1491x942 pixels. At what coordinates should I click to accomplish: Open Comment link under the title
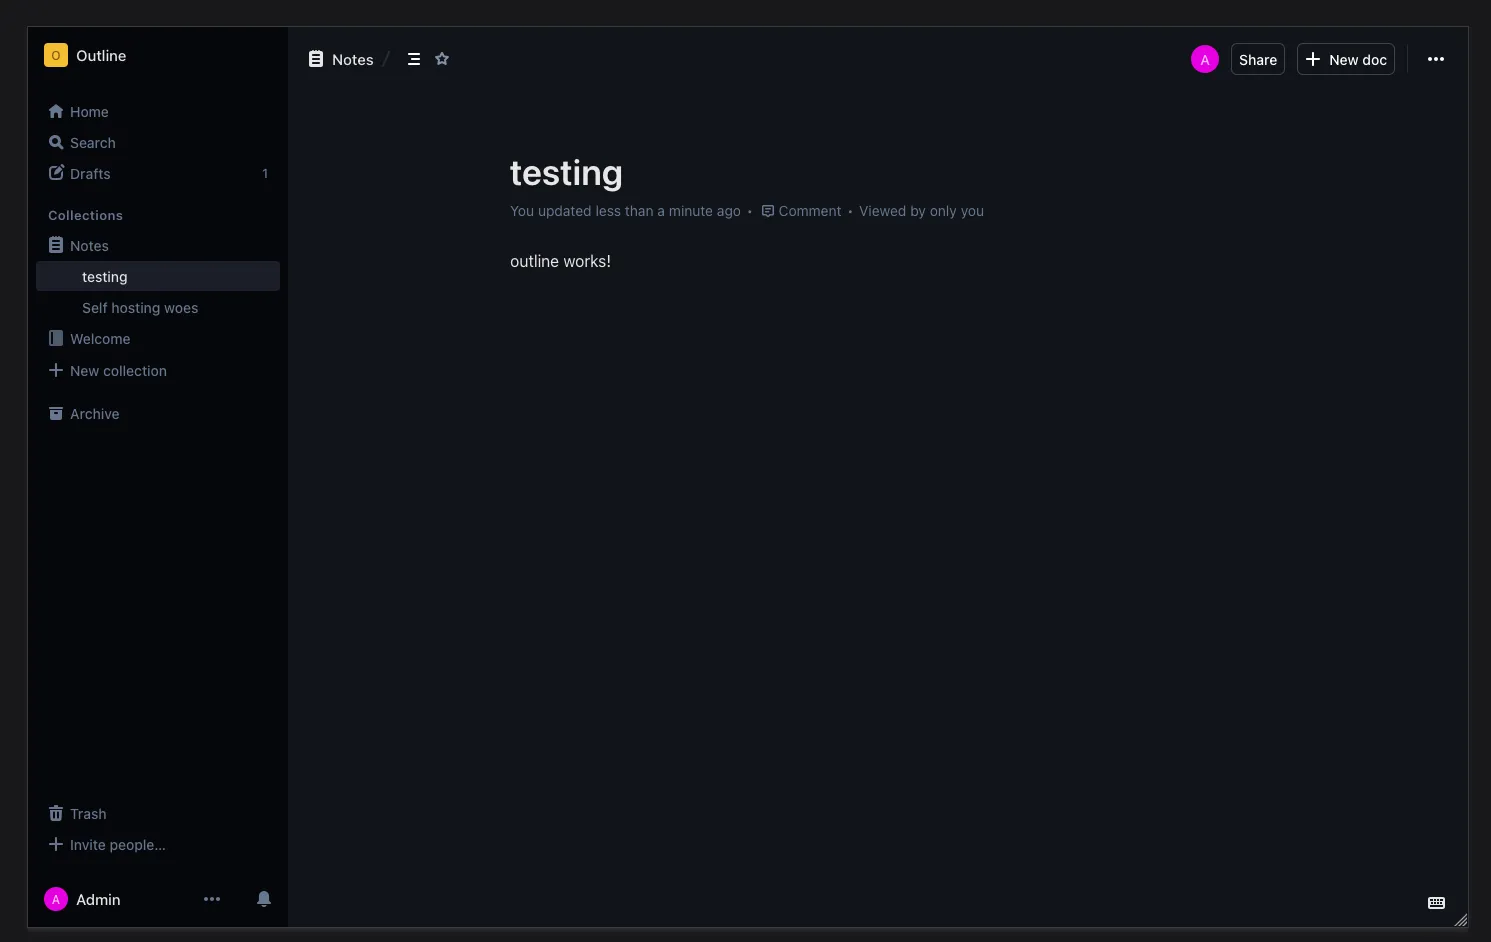(801, 211)
